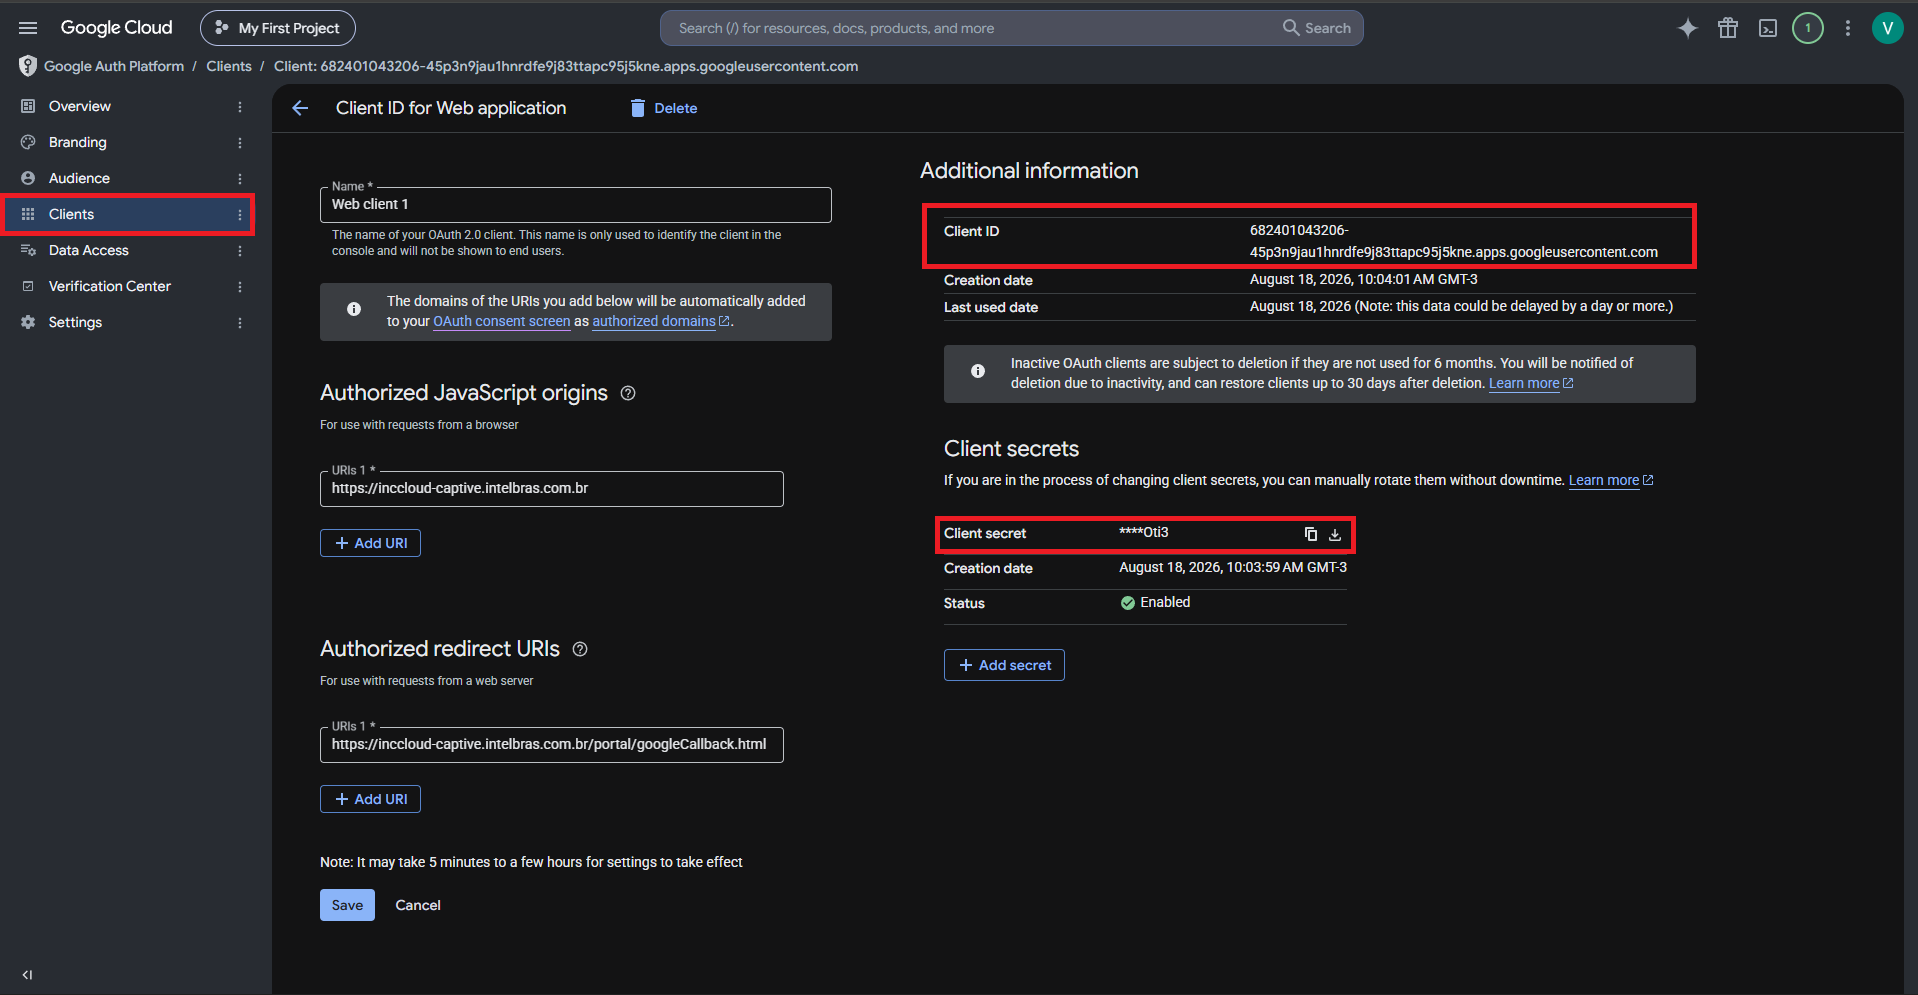Go back with the arrow icon
The height and width of the screenshot is (995, 1918).
300,108
